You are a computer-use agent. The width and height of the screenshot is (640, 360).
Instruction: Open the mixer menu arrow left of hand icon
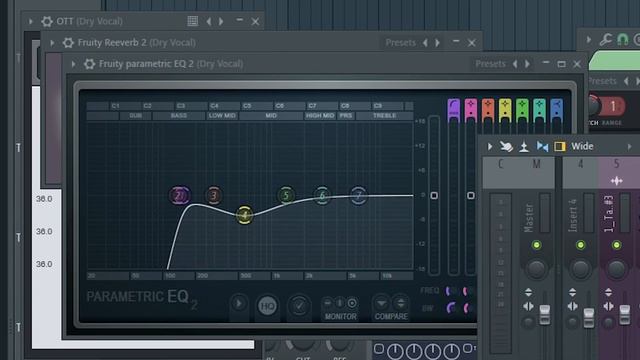coord(490,146)
